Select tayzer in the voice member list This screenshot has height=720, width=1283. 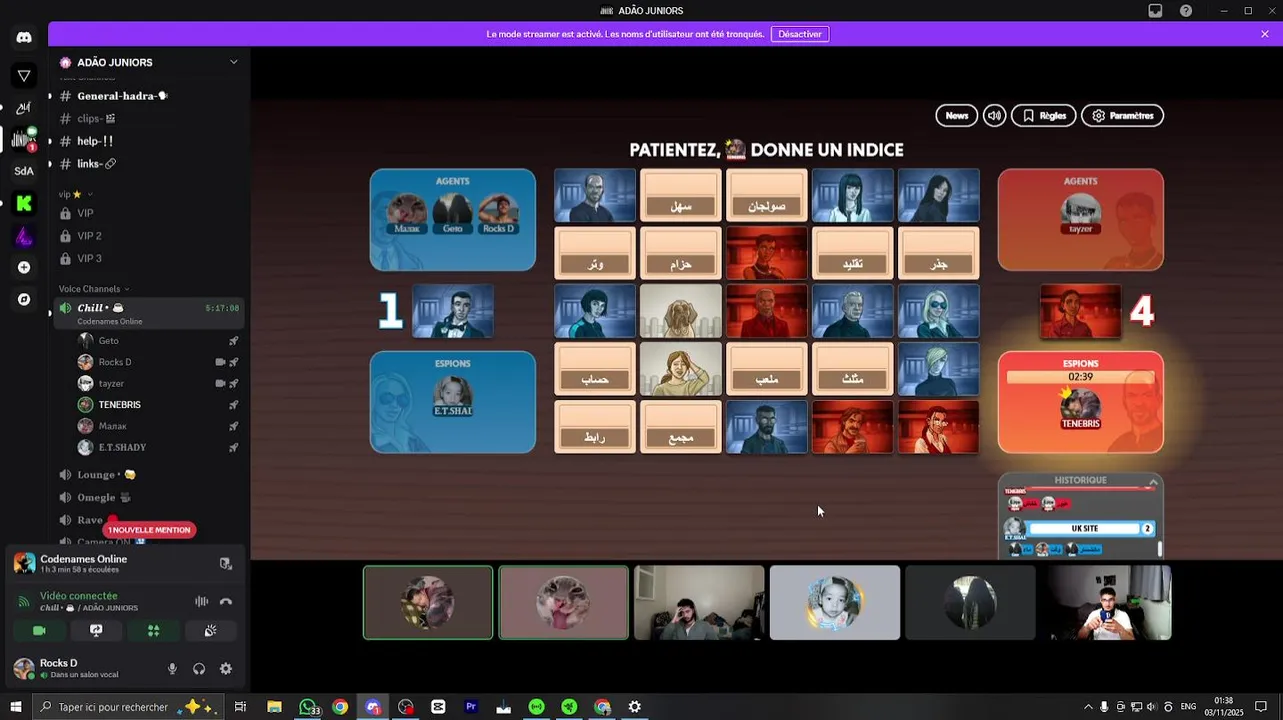tap(159, 384)
